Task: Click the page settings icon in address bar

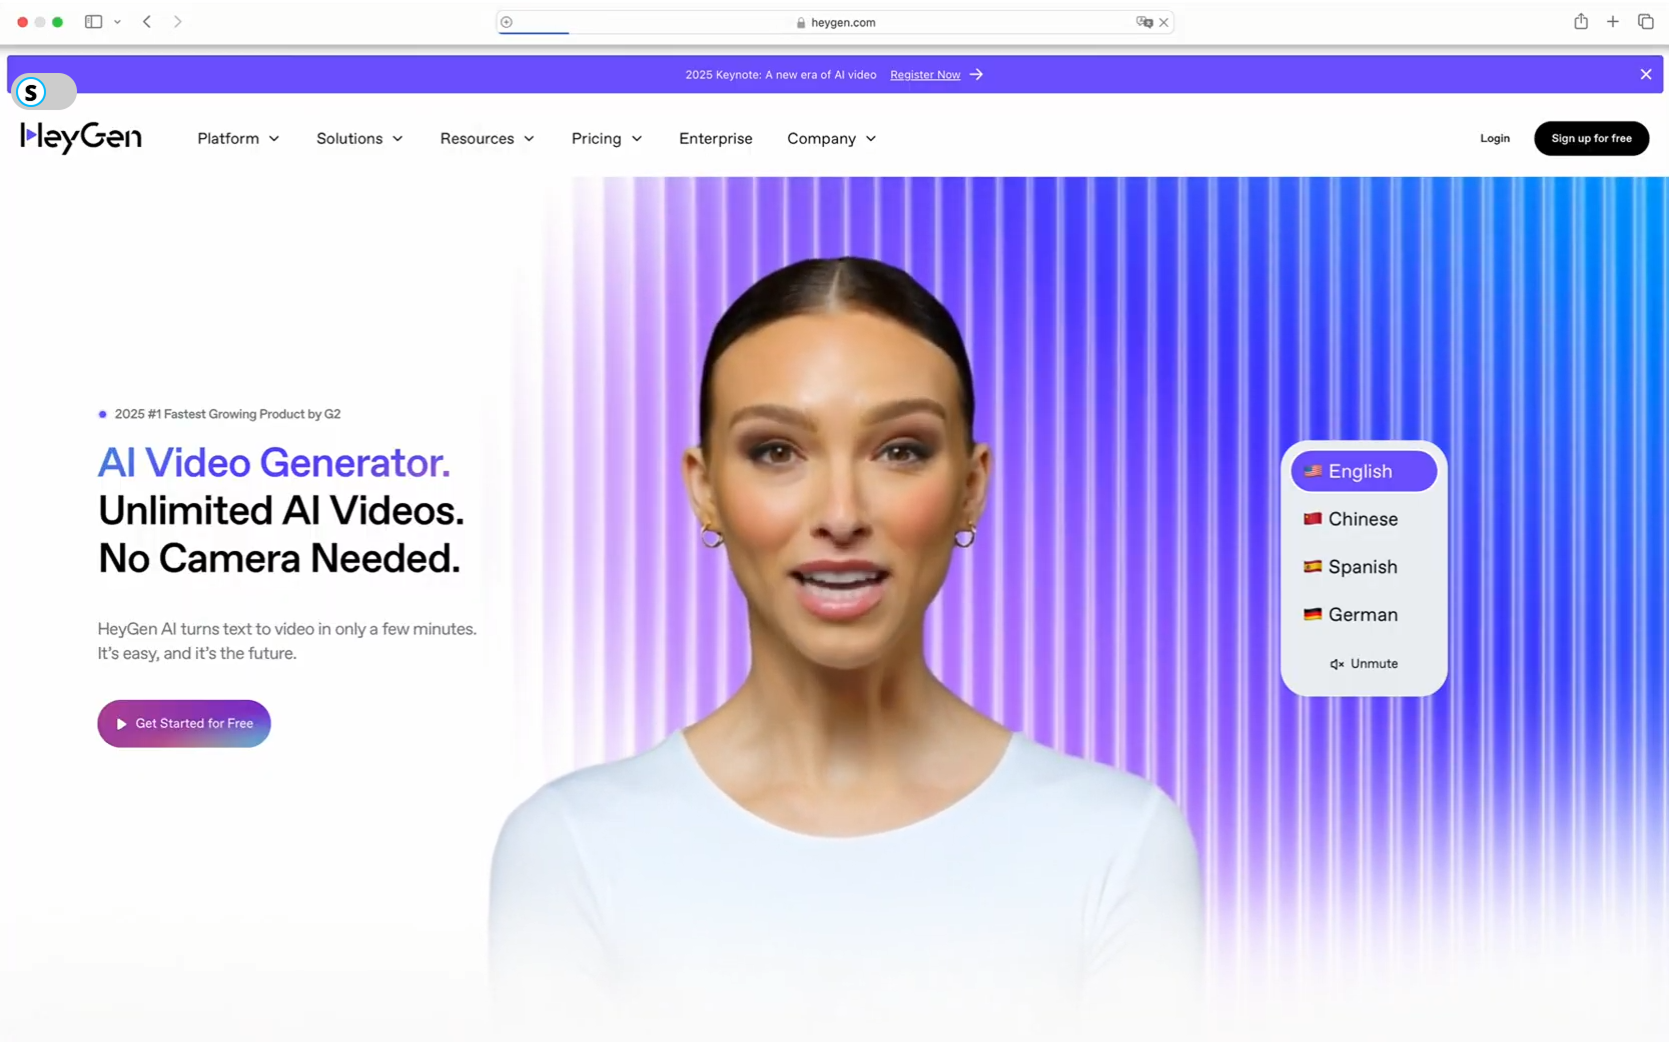Action: coord(507,22)
